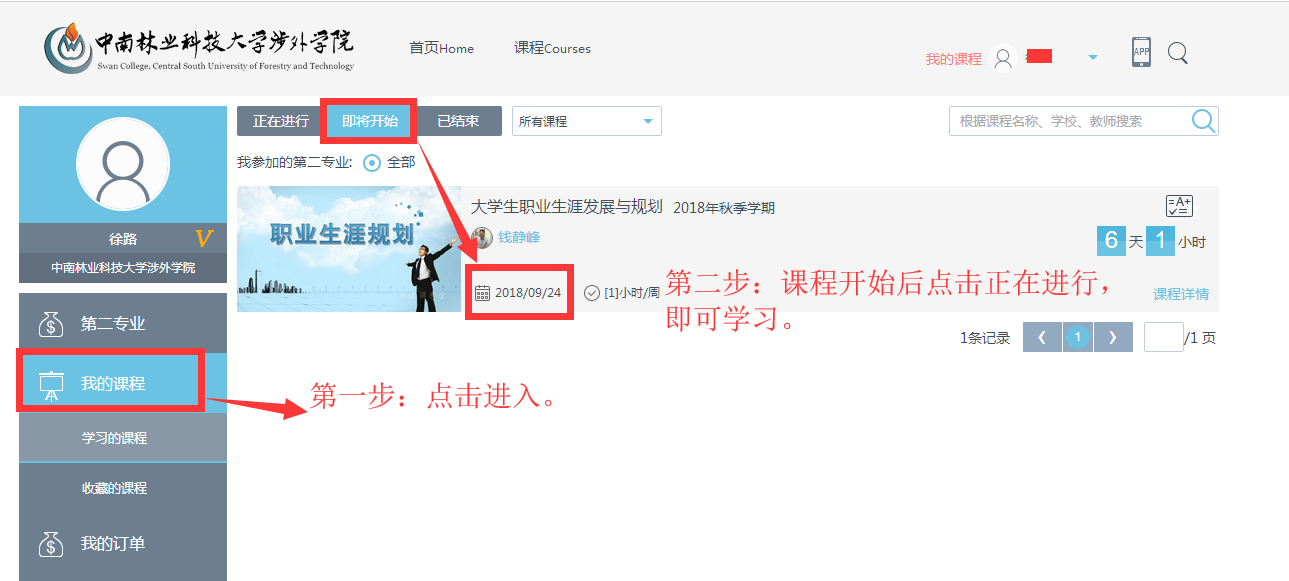Image resolution: width=1289 pixels, height=581 pixels.
Task: Open 我的订单 via its dollar icon
Action: [x=52, y=543]
